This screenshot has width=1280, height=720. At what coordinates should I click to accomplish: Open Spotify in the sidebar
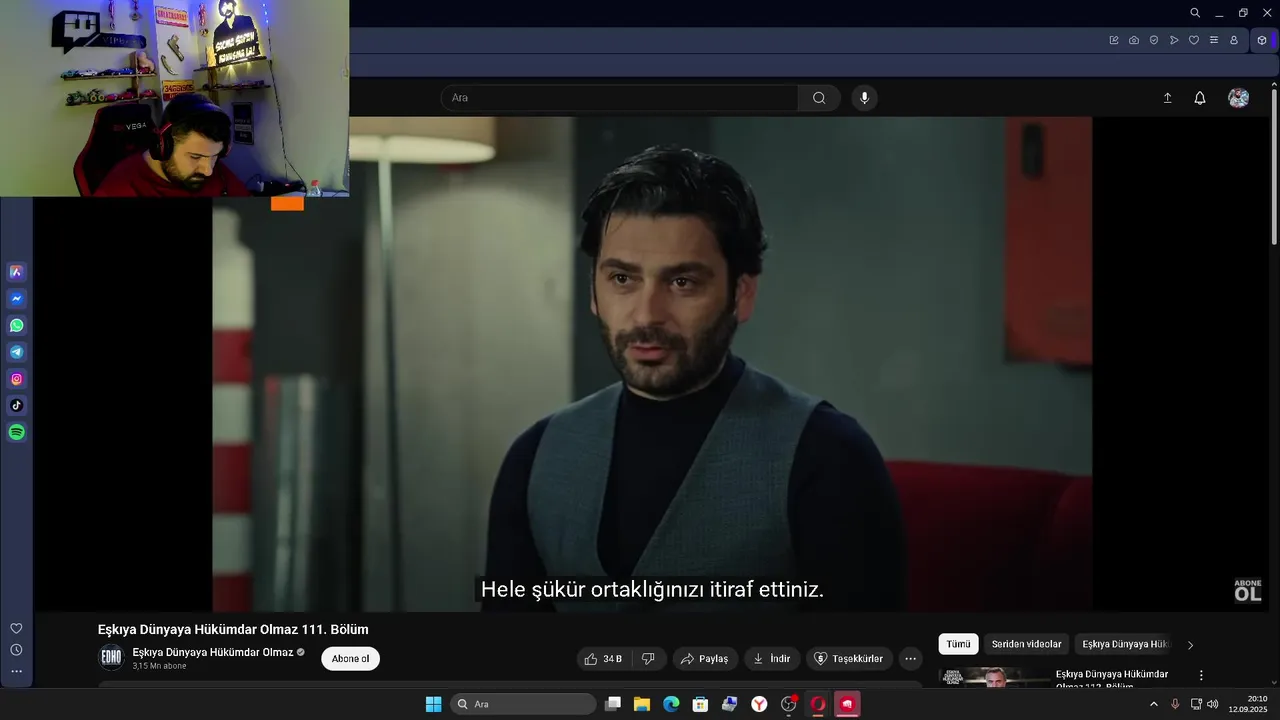(x=16, y=433)
